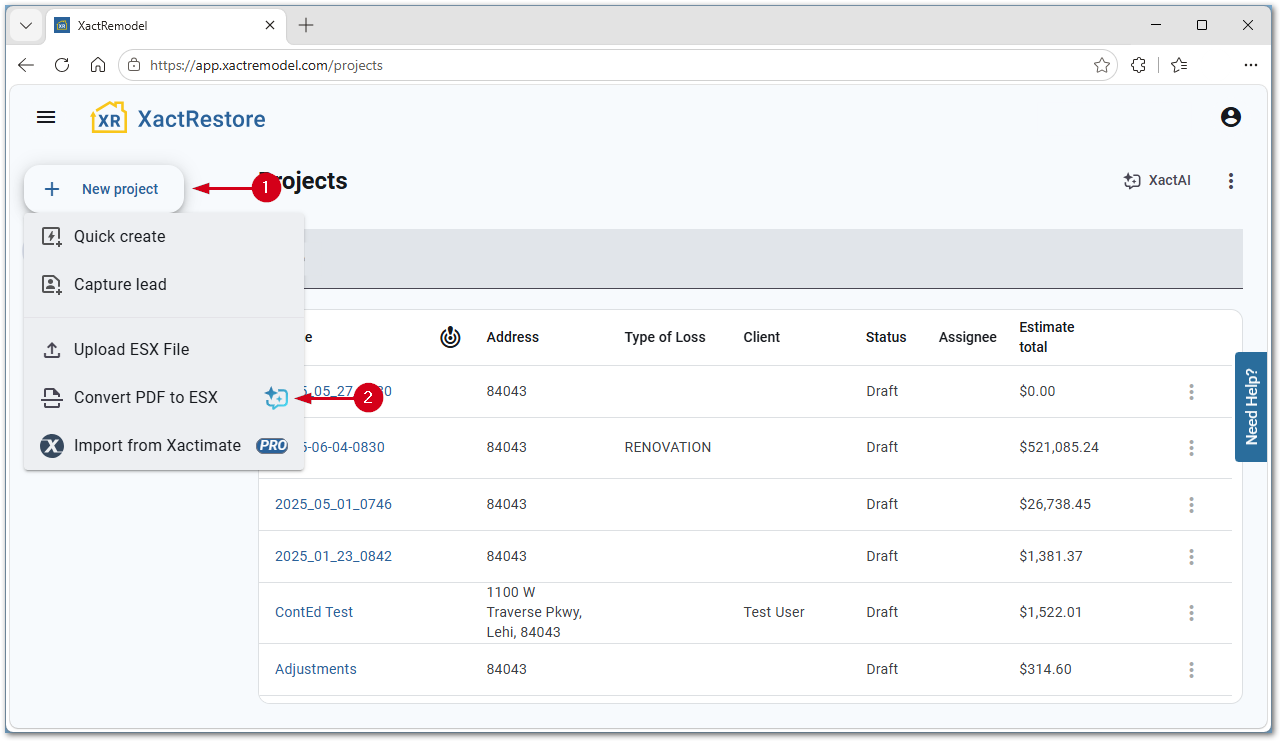The image size is (1281, 742).
Task: Click the target icon in the table header
Action: click(451, 338)
